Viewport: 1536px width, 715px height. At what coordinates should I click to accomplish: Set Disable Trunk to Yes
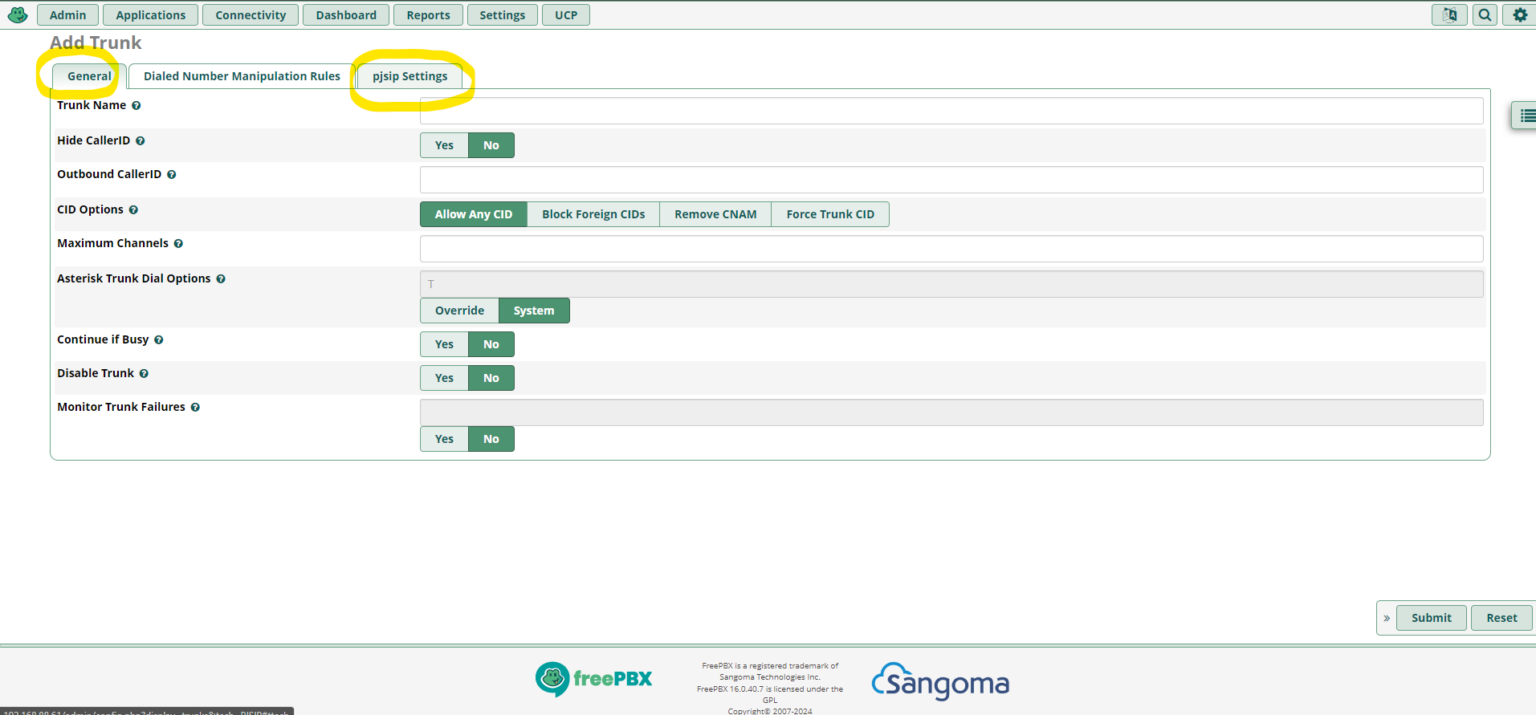pyautogui.click(x=443, y=378)
